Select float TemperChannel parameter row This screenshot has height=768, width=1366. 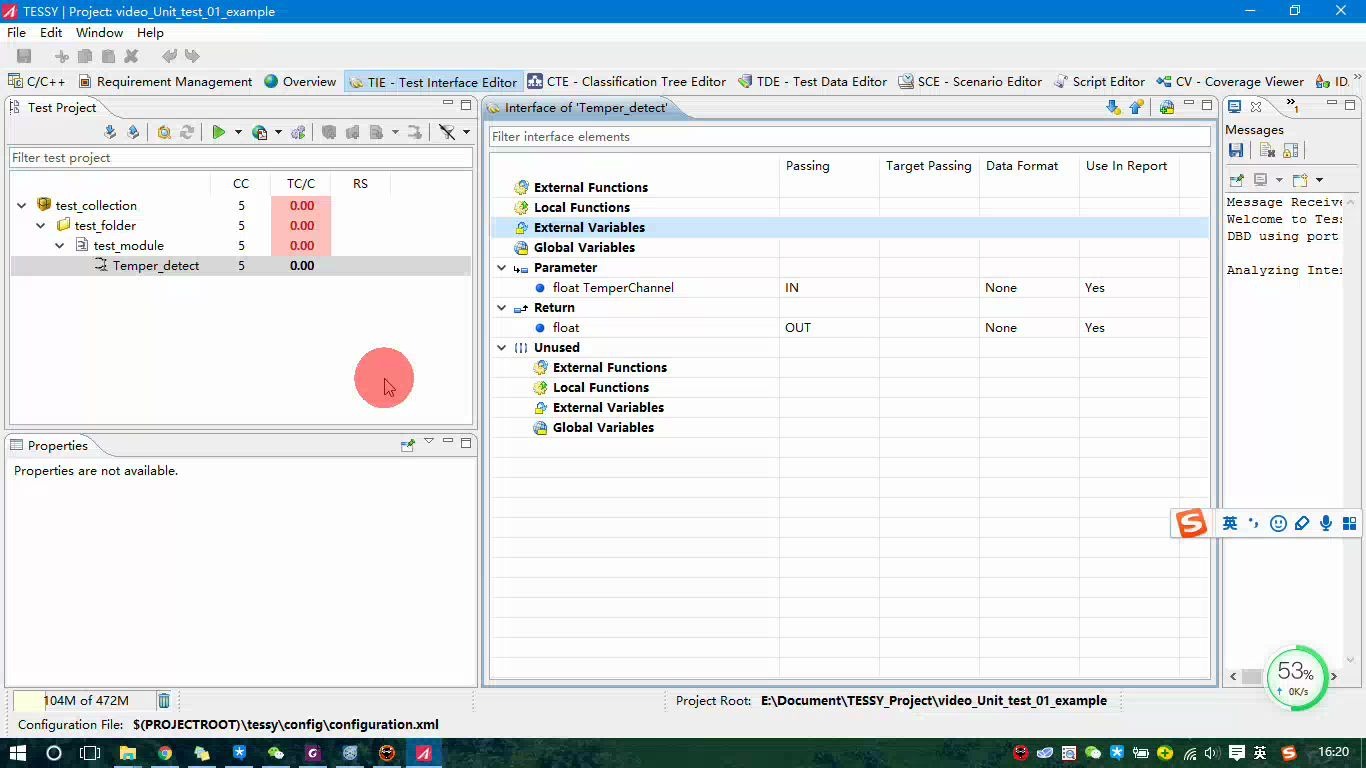pyautogui.click(x=849, y=288)
